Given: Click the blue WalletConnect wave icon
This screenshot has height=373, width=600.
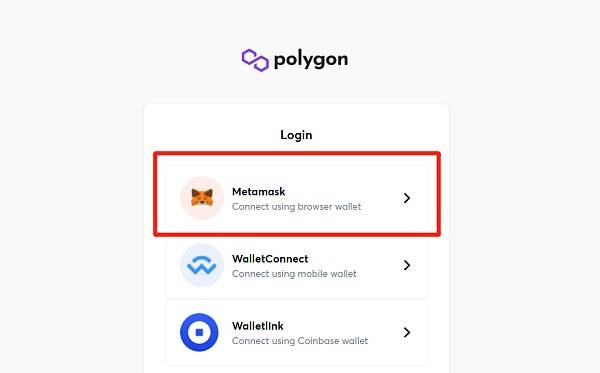Looking at the screenshot, I should pos(202,265).
